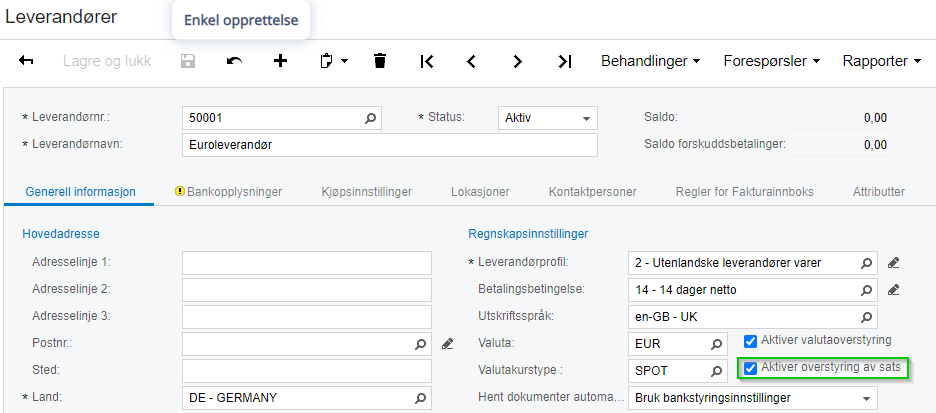Screen dimensions: 936x413
Task: Expand the Rapporter menu
Action: 882,61
